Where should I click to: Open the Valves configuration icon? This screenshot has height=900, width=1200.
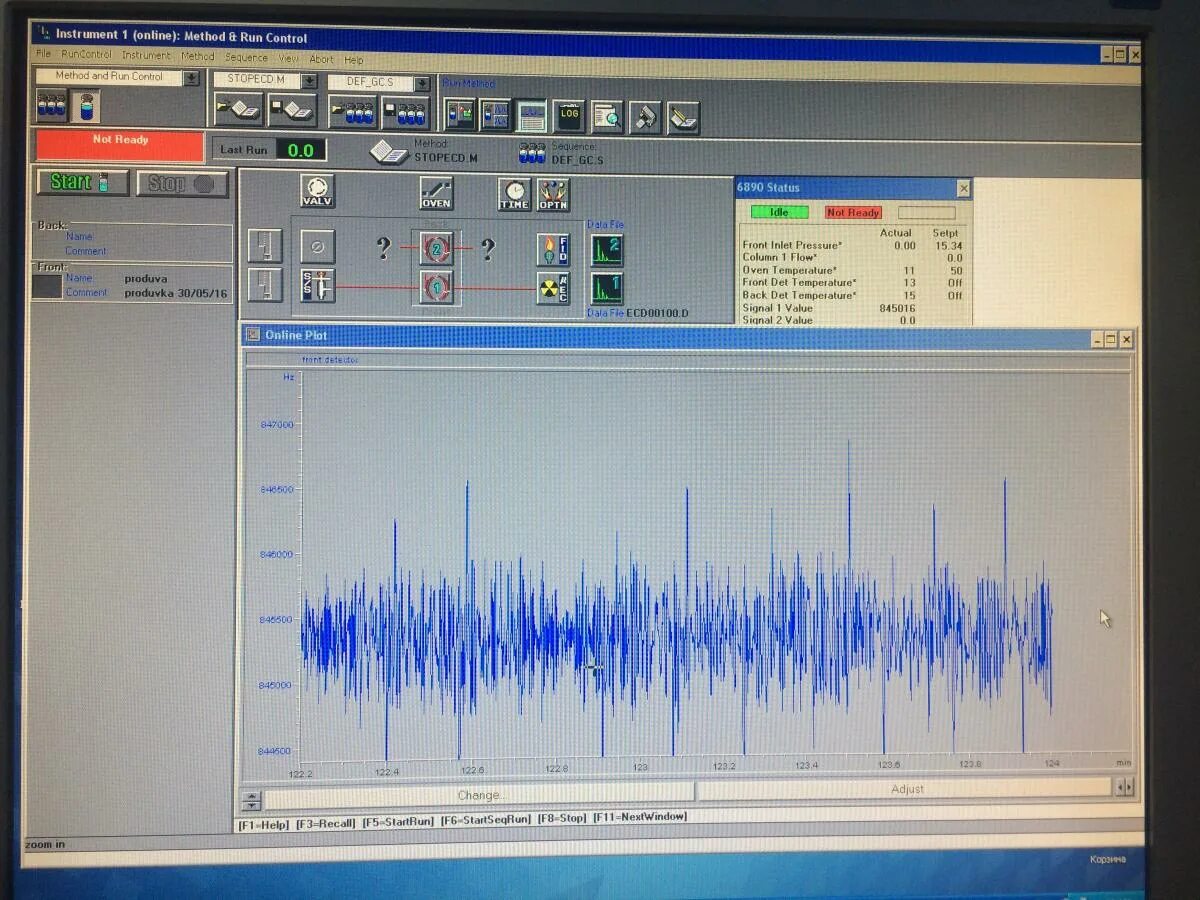[317, 190]
